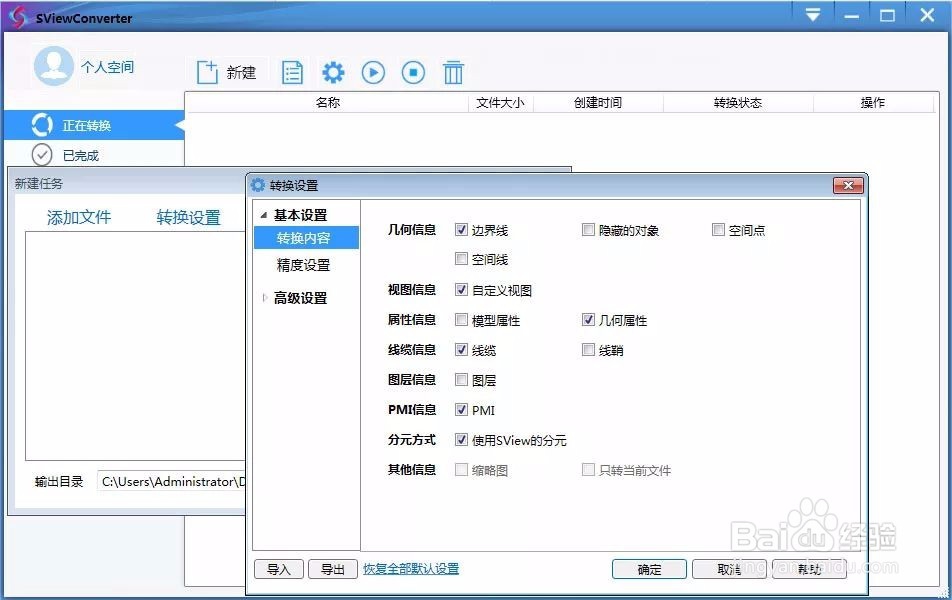
Task: Open the conversion log list icon
Action: (292, 71)
